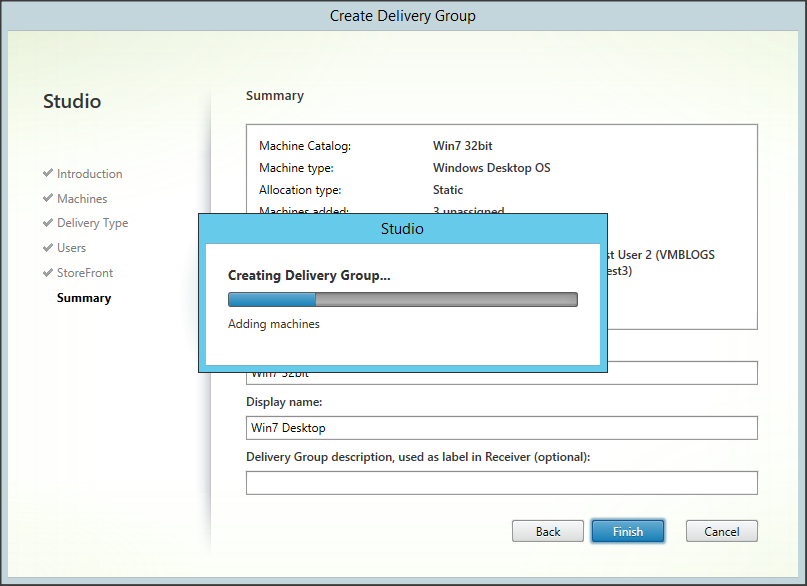Jump to the Users wizard step
807x586 pixels.
(x=71, y=248)
